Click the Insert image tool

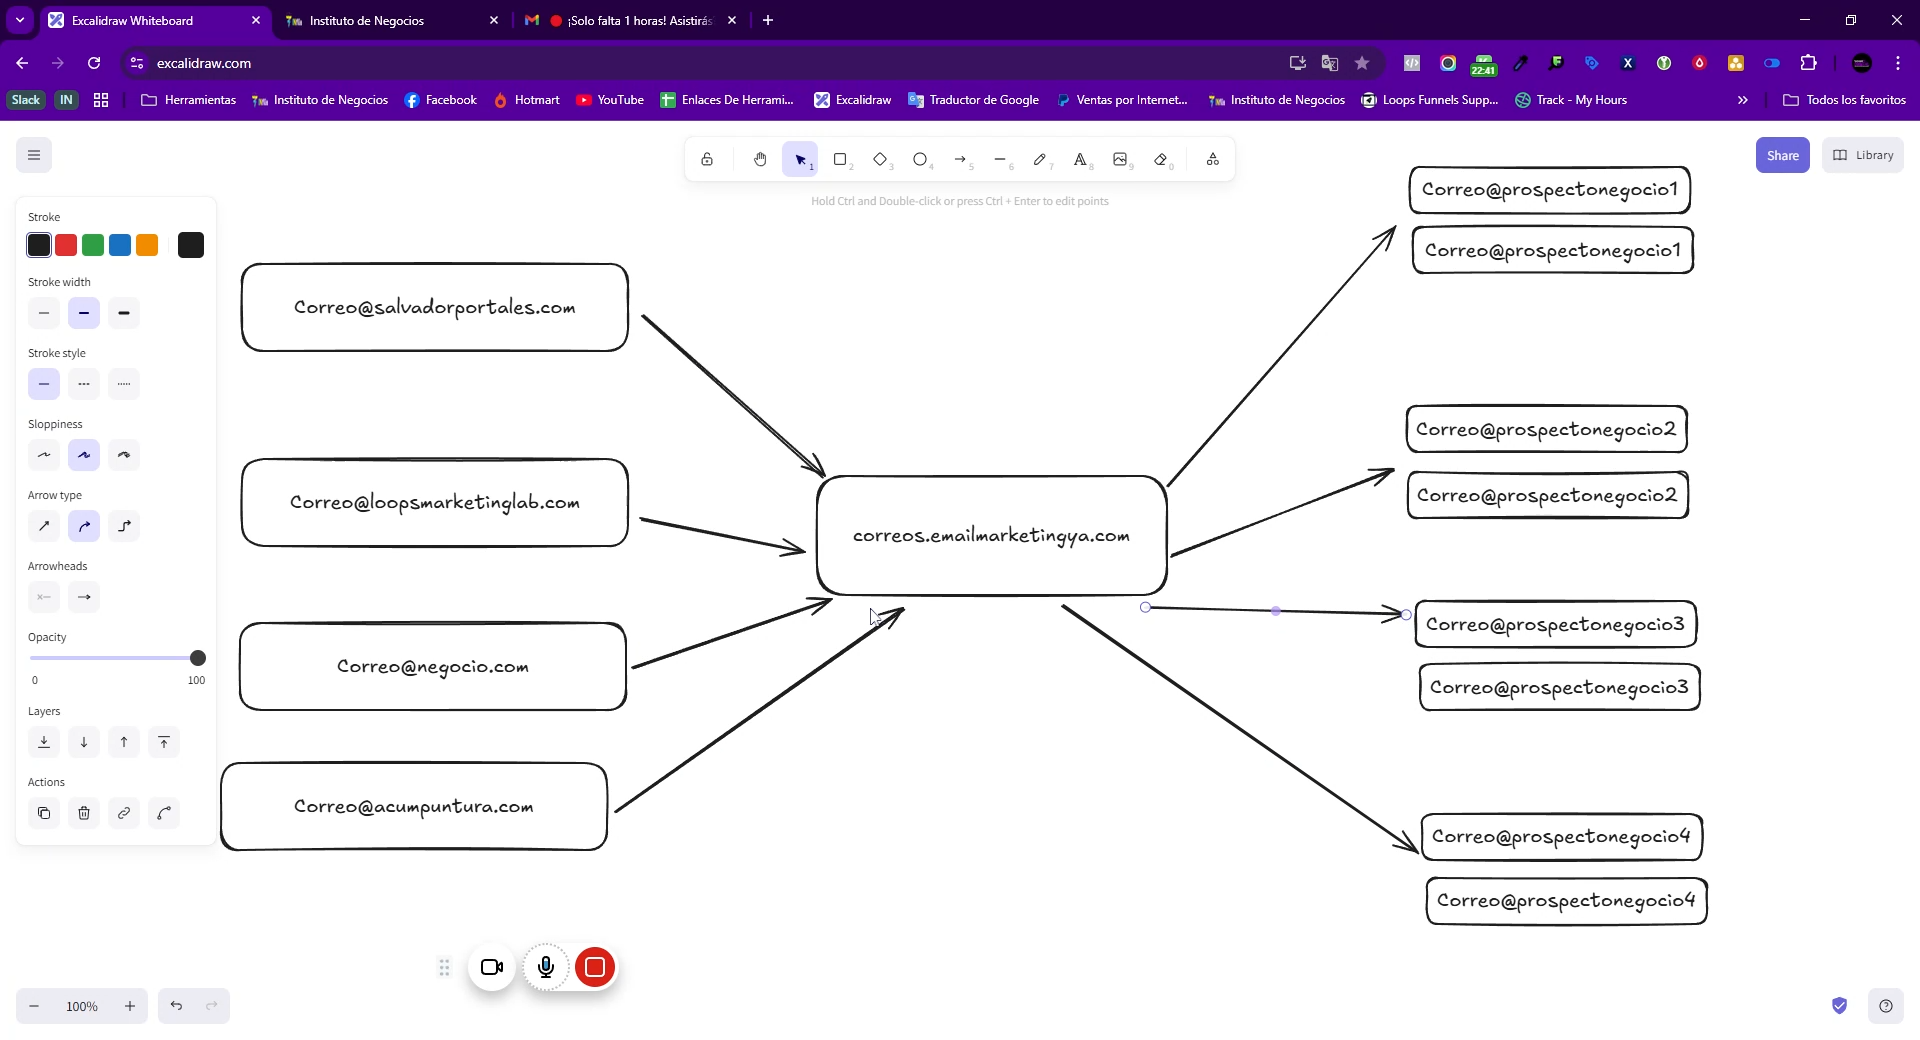(1120, 160)
